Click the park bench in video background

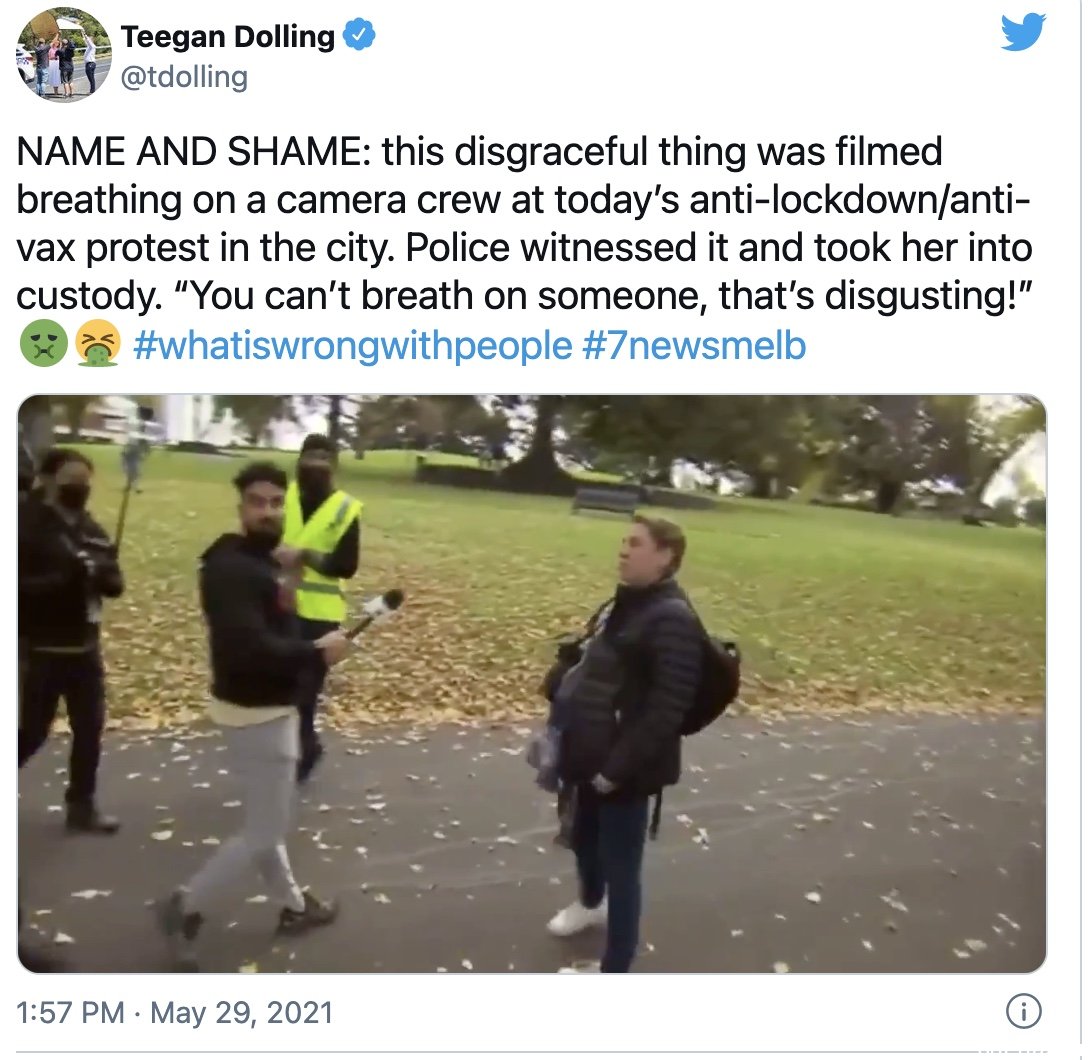(606, 499)
